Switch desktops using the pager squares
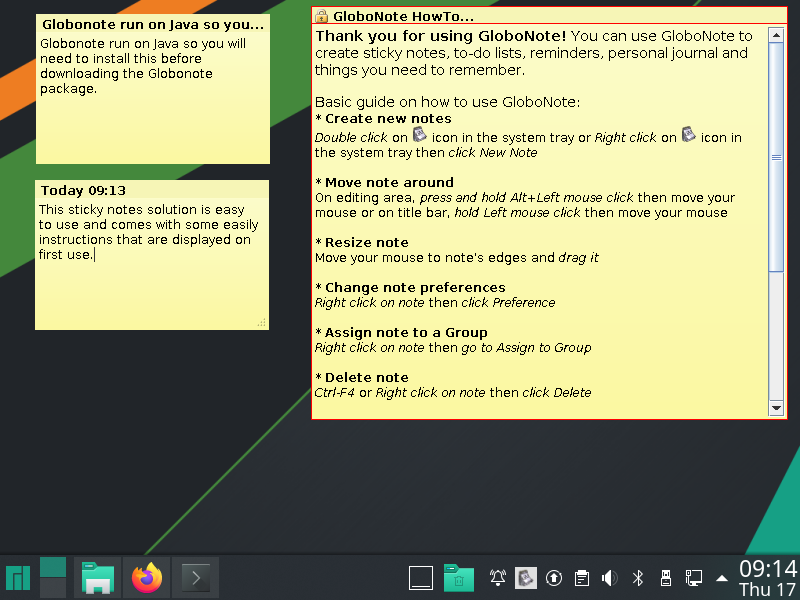 pos(52,578)
